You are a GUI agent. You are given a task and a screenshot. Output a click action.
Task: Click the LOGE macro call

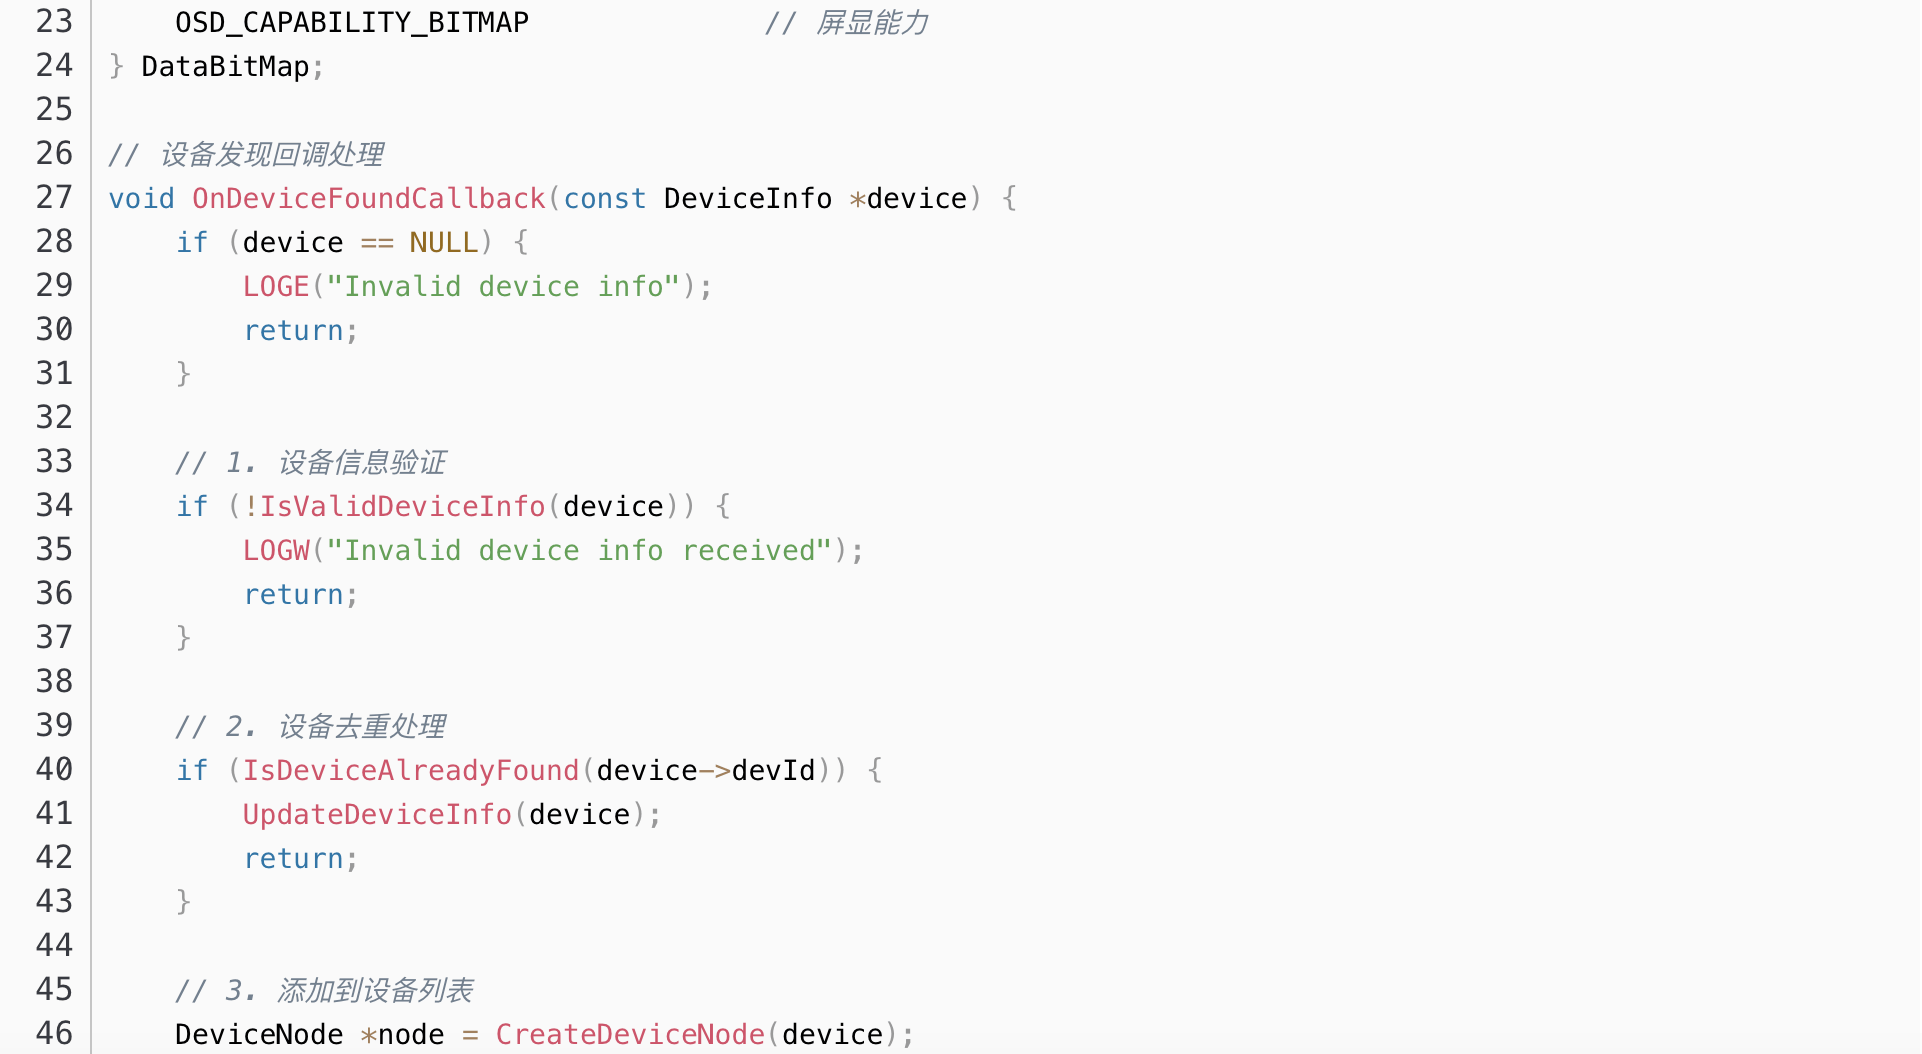point(276,286)
